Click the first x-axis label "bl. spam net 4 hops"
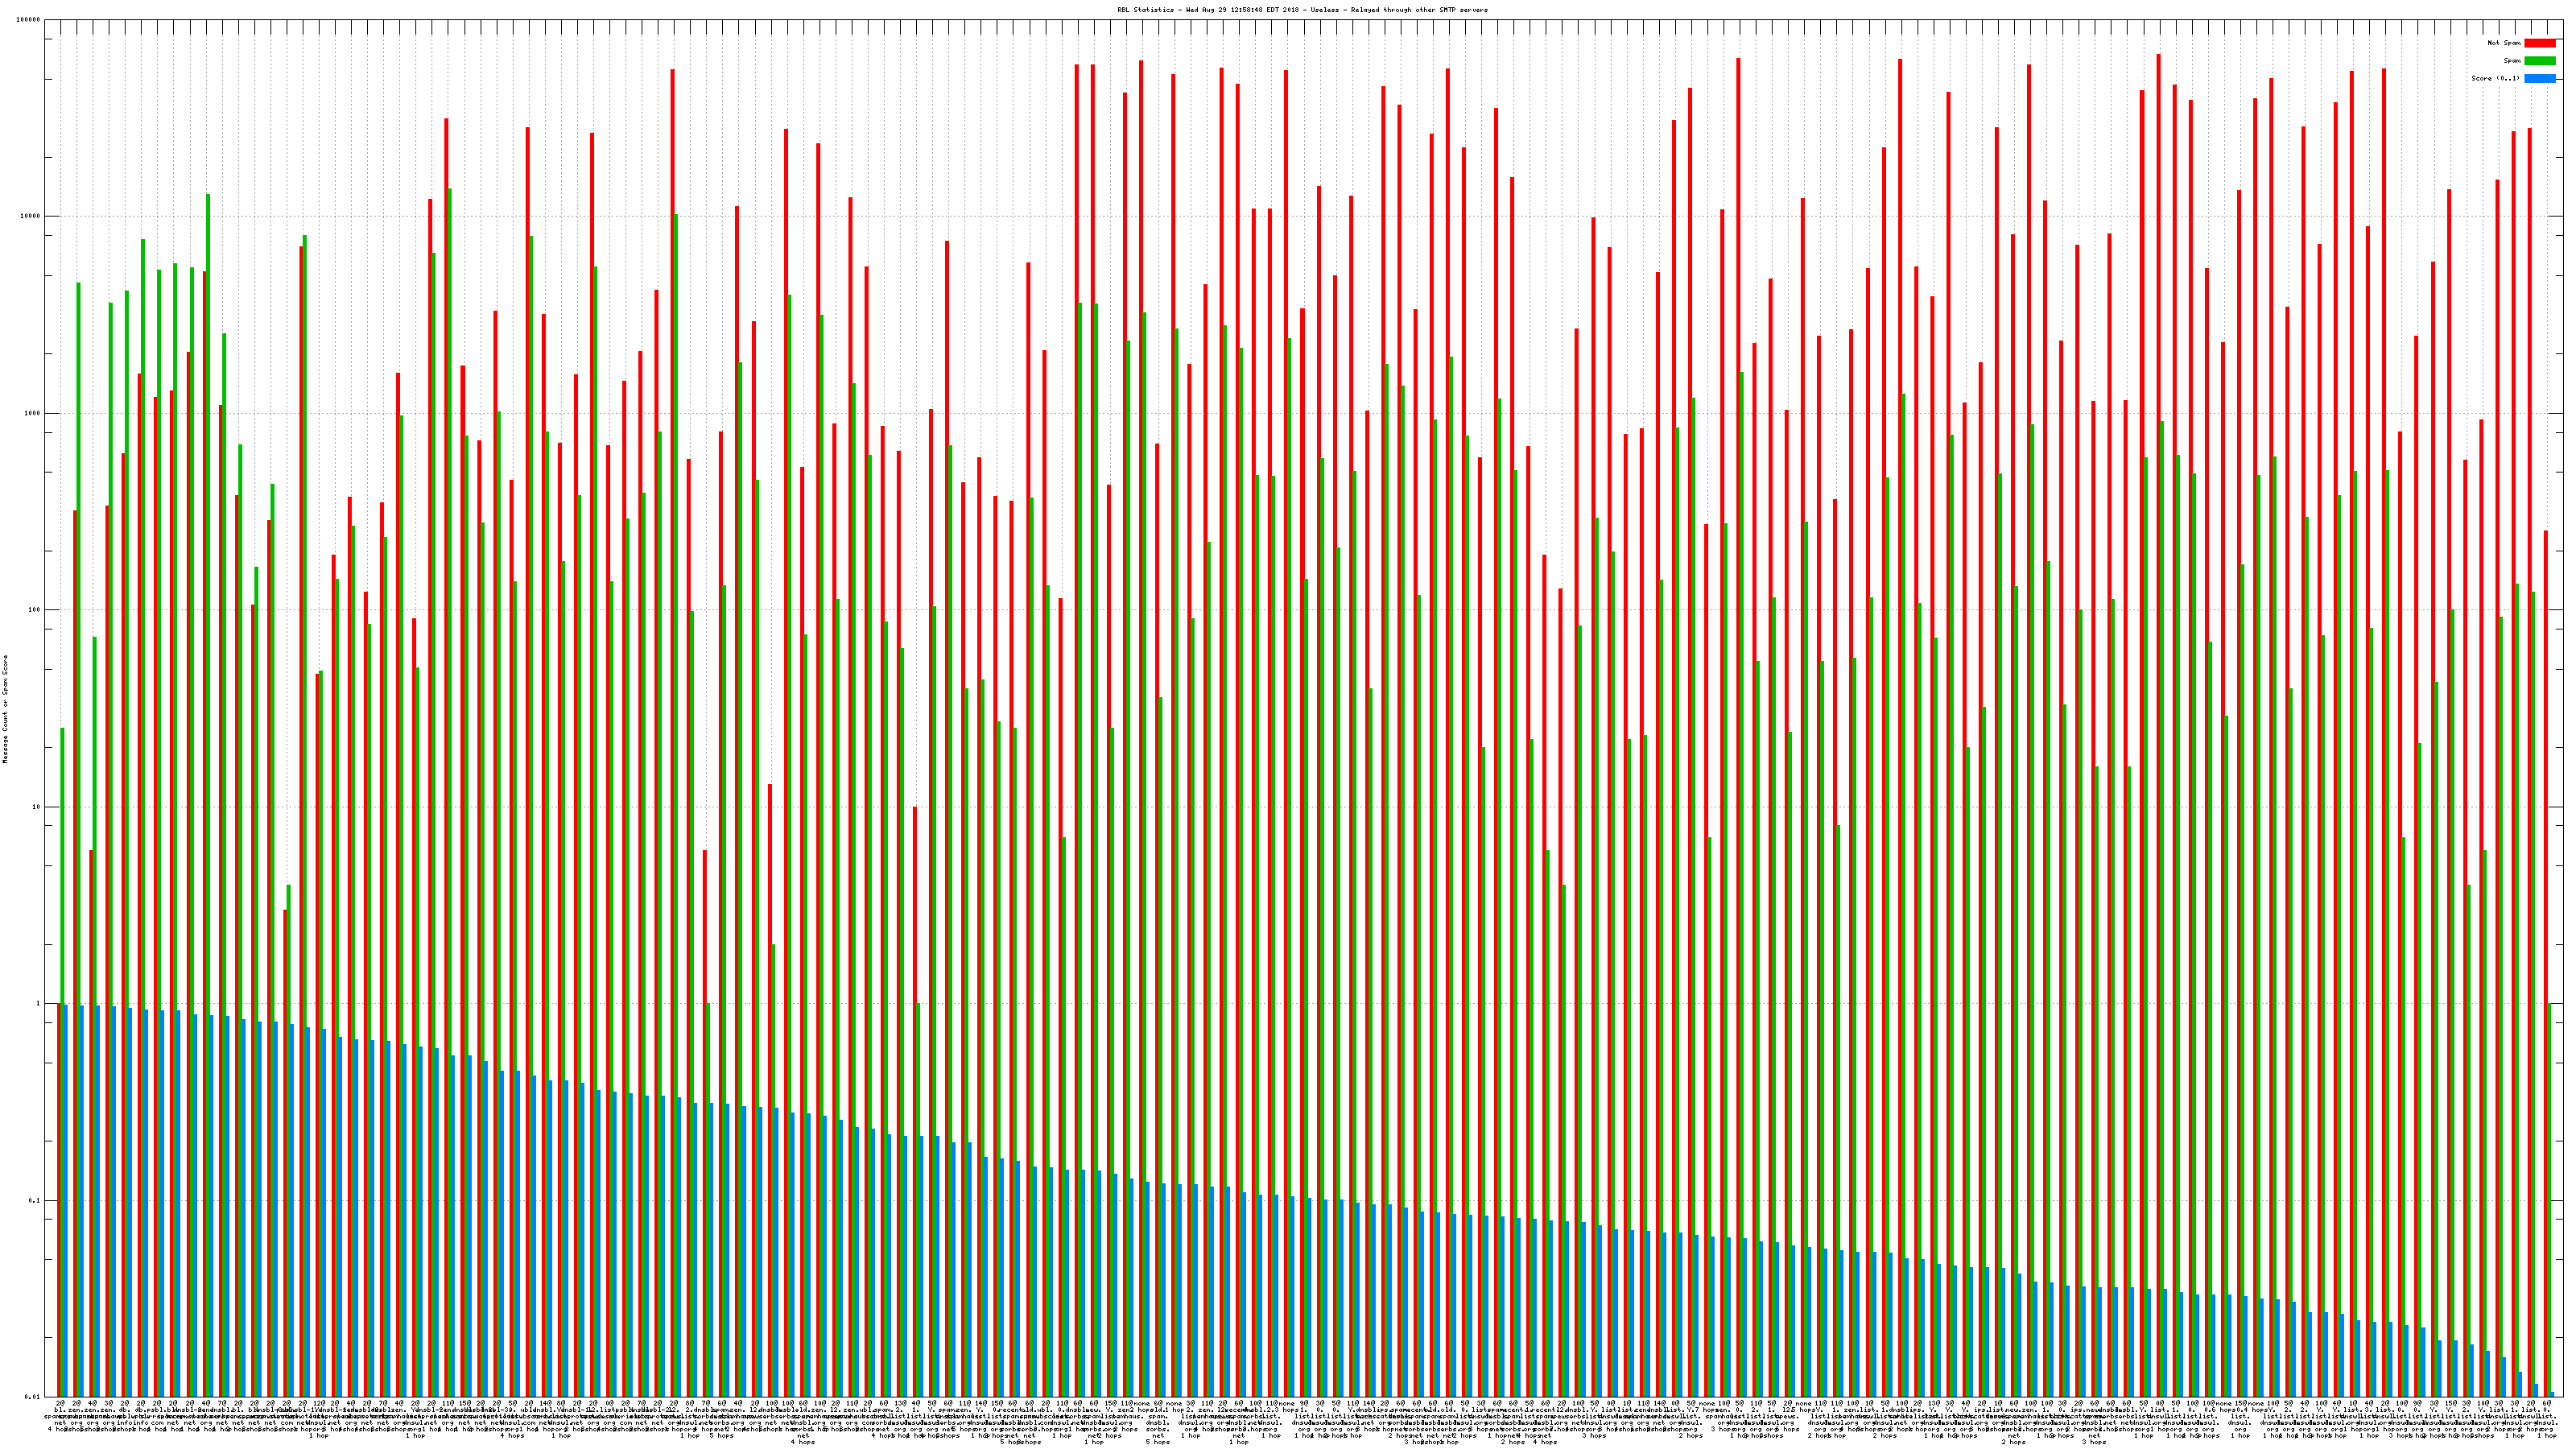Screen dimensions: 2576x1449 click(x=59, y=1416)
